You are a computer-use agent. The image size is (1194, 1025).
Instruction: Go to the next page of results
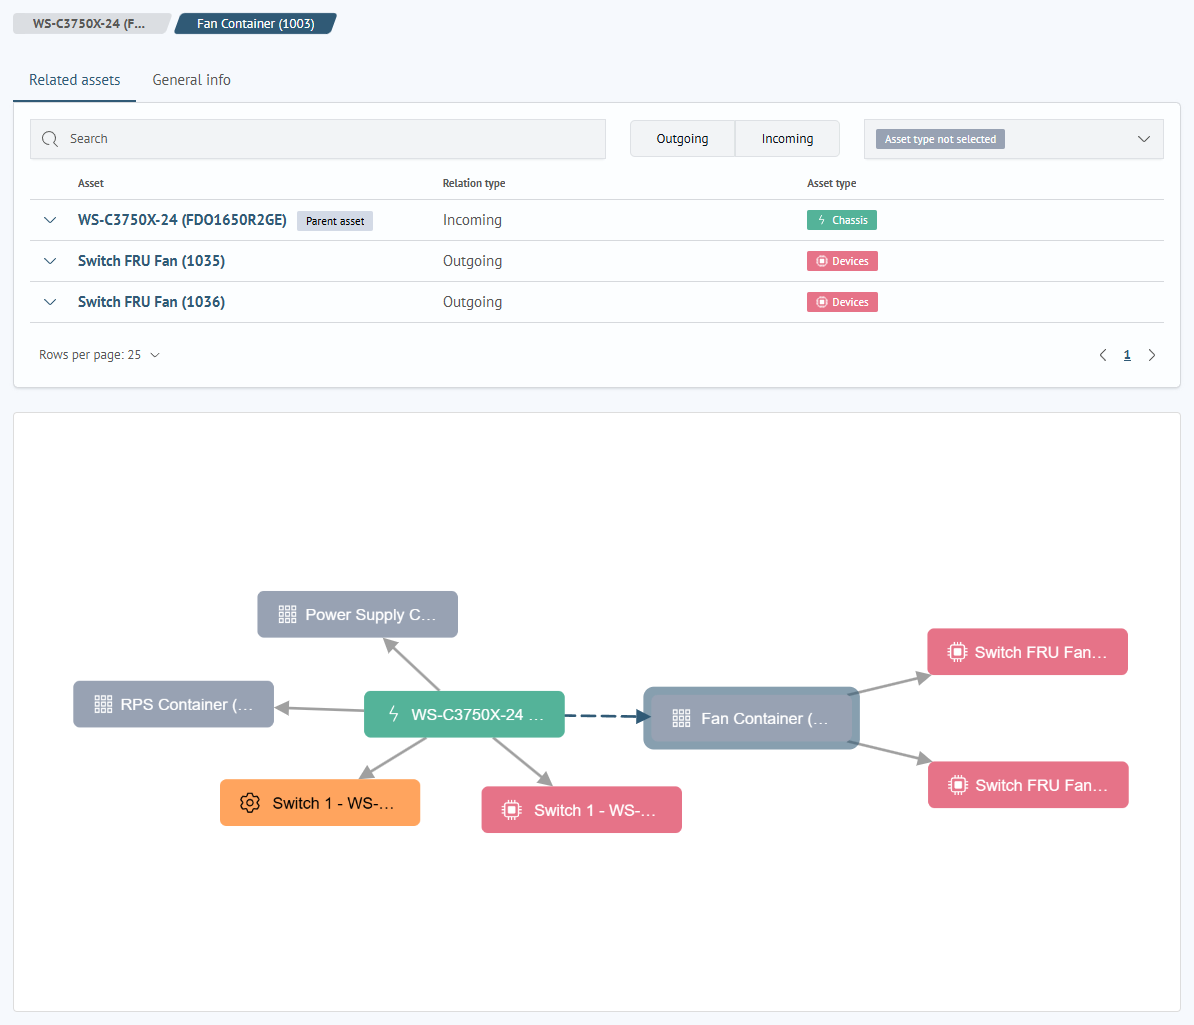1152,355
